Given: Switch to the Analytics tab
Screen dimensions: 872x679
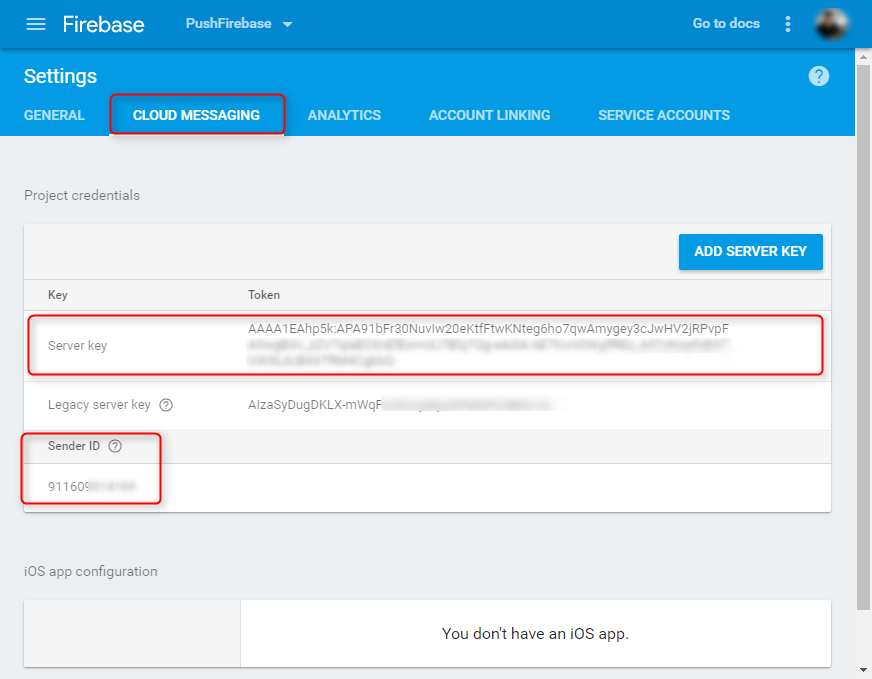Looking at the screenshot, I should 344,115.
